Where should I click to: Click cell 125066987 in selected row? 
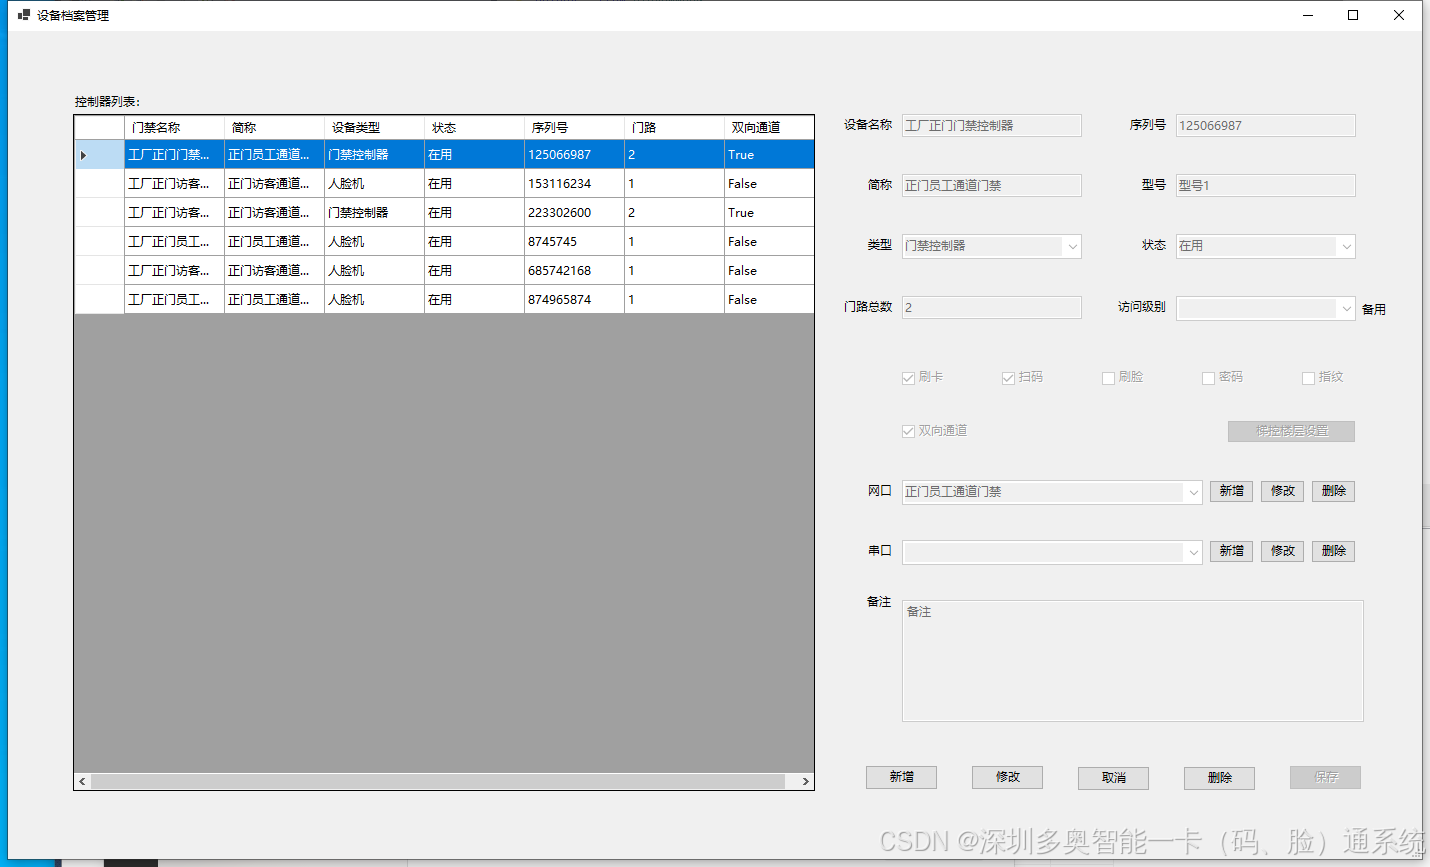[575, 155]
